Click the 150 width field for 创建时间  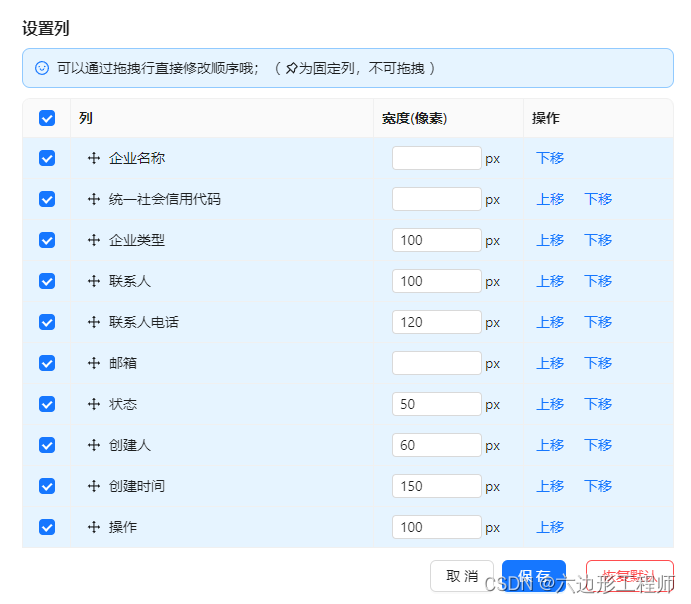tap(437, 485)
